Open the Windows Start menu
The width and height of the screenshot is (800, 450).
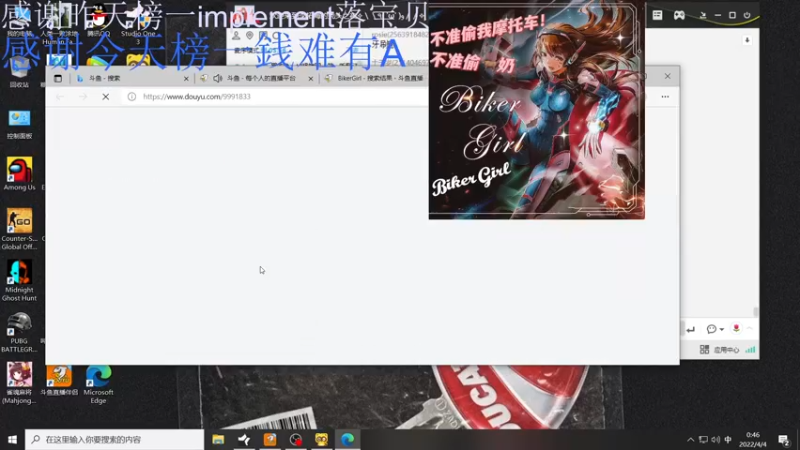[x=12, y=439]
